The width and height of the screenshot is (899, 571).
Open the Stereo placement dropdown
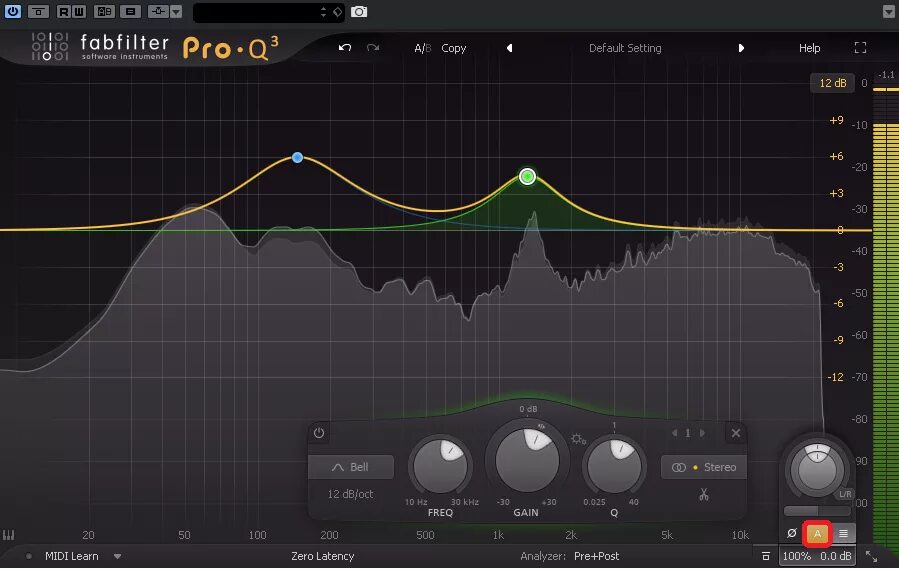[703, 467]
